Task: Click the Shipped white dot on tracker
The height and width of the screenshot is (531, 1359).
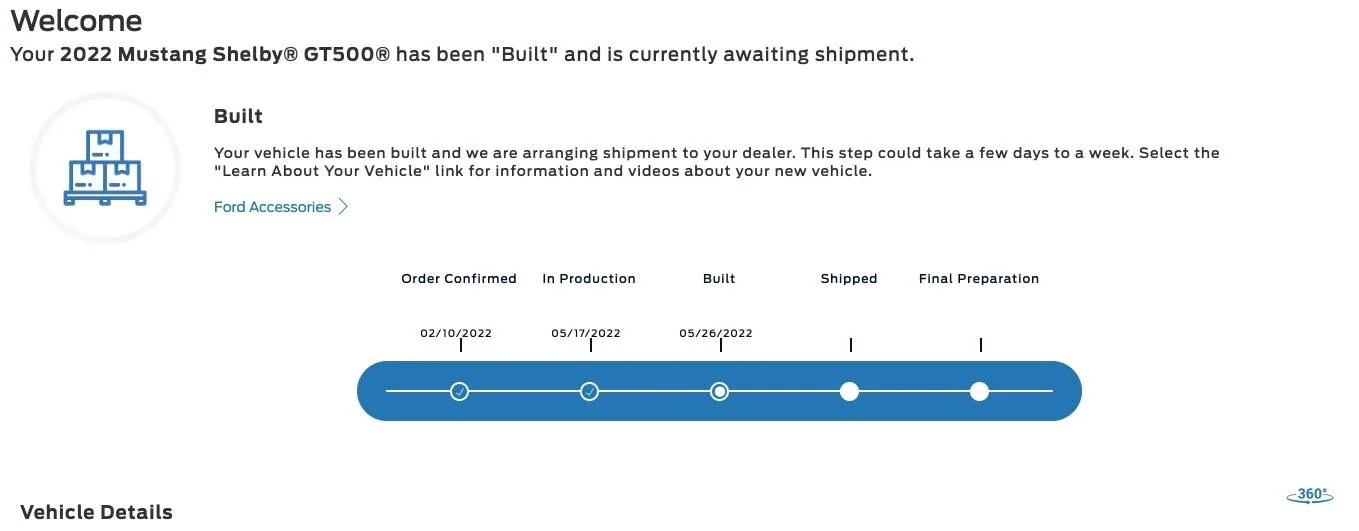Action: pyautogui.click(x=849, y=391)
